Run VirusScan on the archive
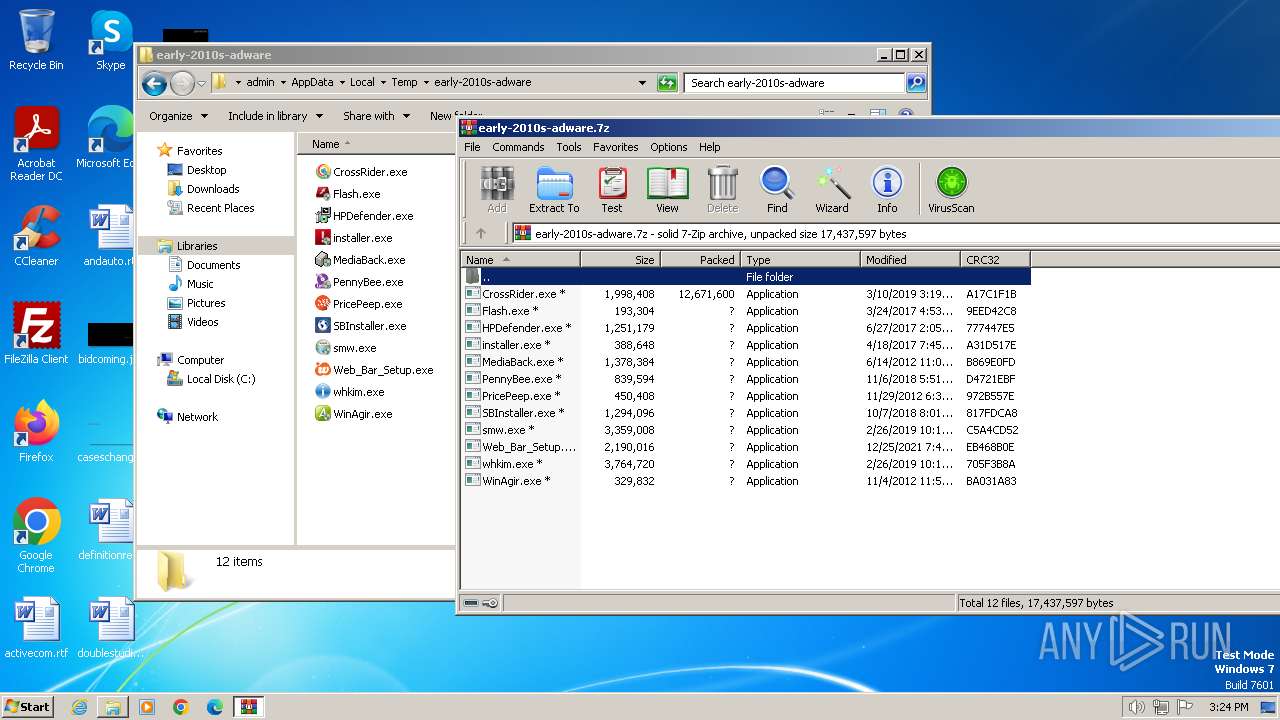Screen dimensions: 1280x720 pyautogui.click(x=951, y=189)
